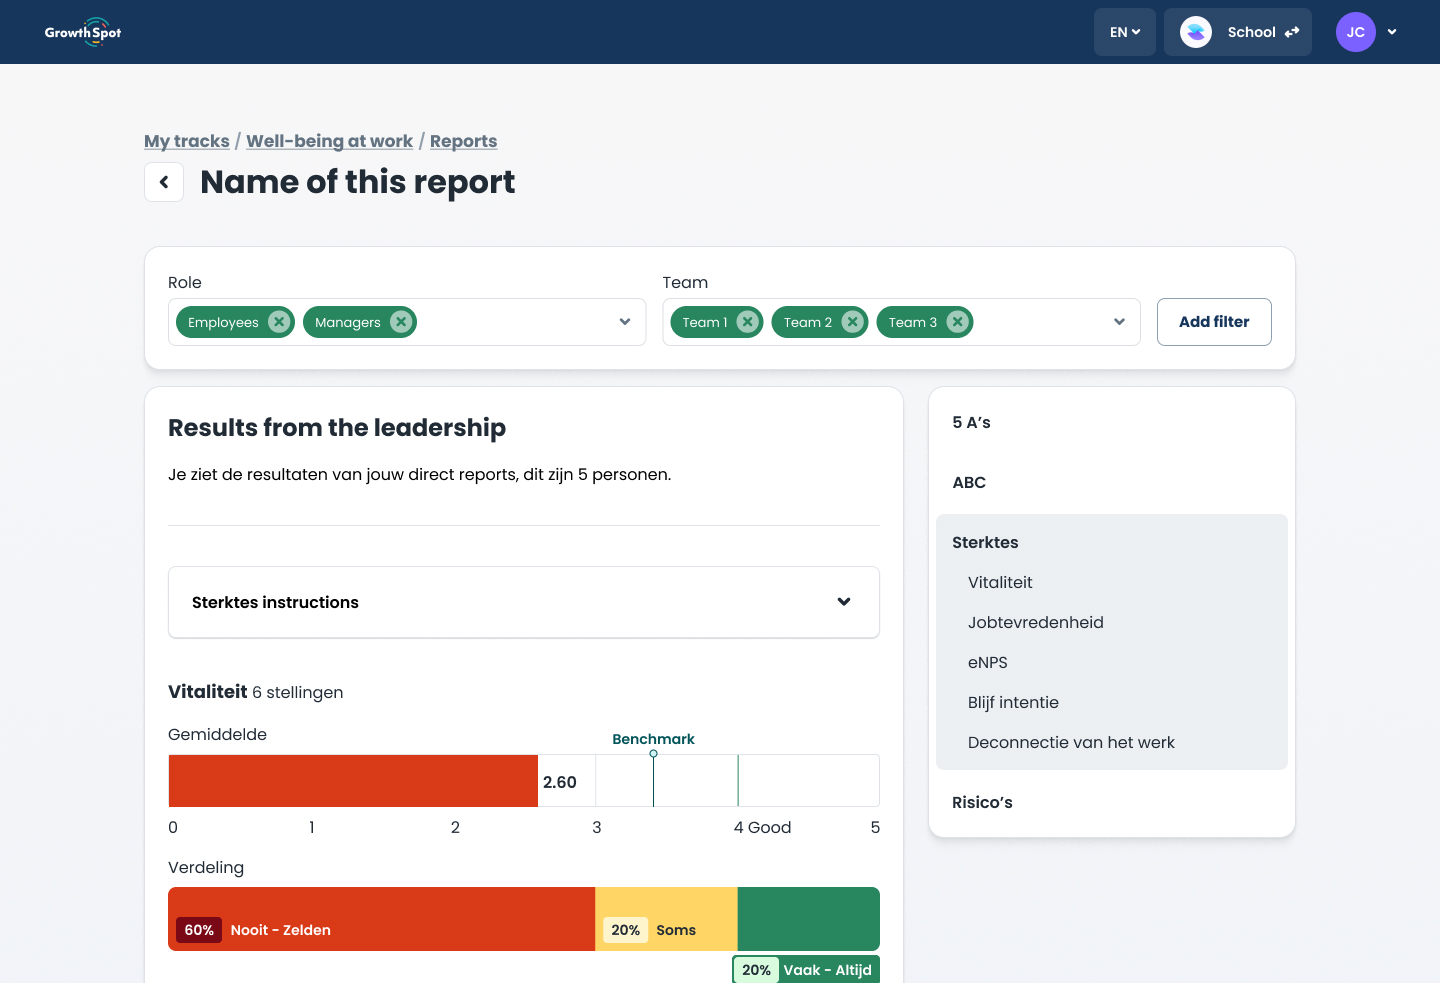The height and width of the screenshot is (983, 1440).
Task: Click the blue School workspace icon
Action: click(x=1194, y=31)
